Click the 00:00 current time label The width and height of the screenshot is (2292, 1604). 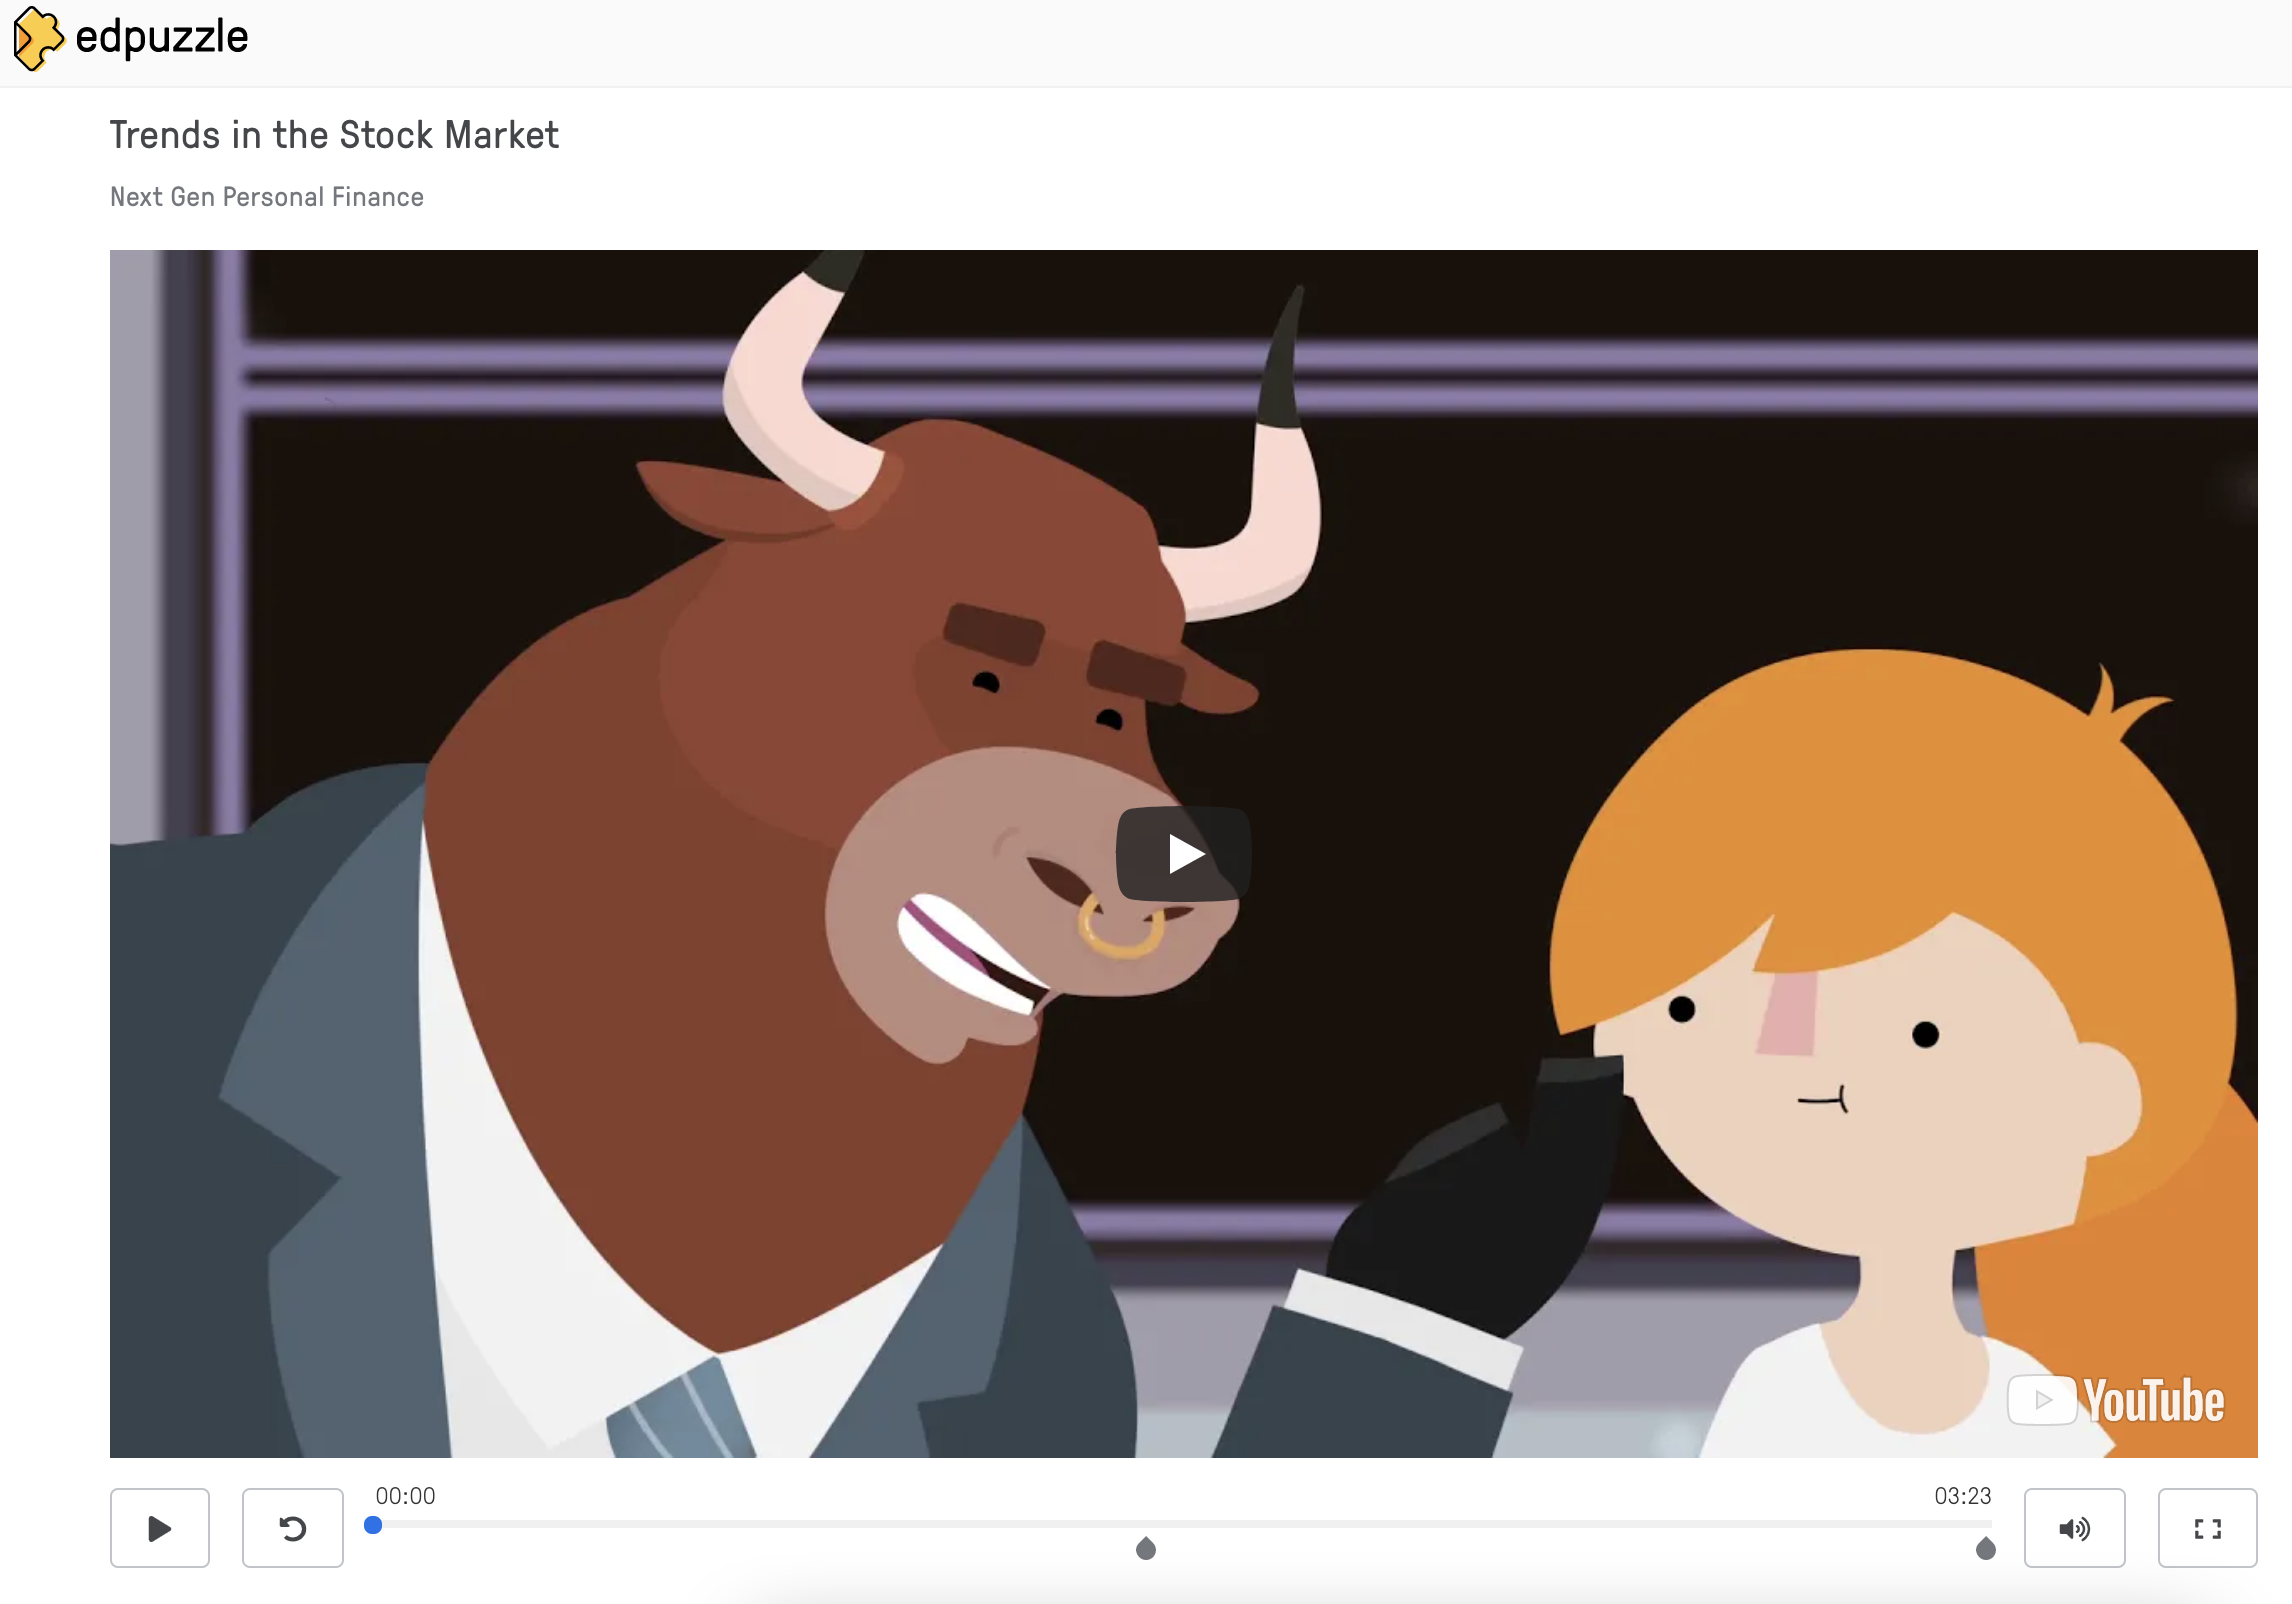pos(405,1496)
